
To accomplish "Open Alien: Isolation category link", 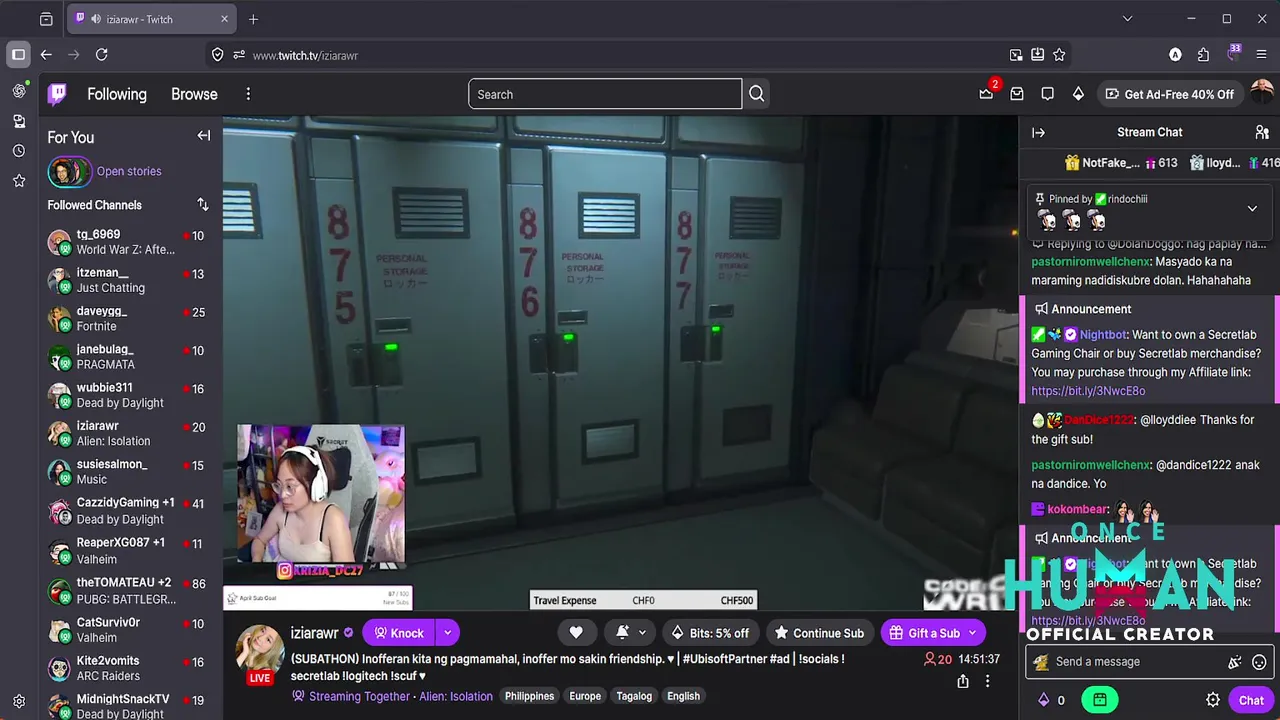I will [456, 696].
